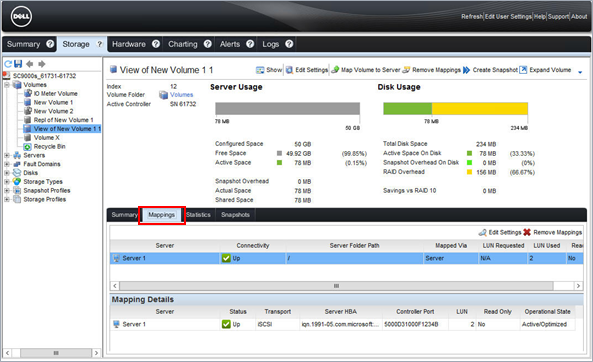Open the Help link in header
Screen dimensions: 593x362
[539, 17]
